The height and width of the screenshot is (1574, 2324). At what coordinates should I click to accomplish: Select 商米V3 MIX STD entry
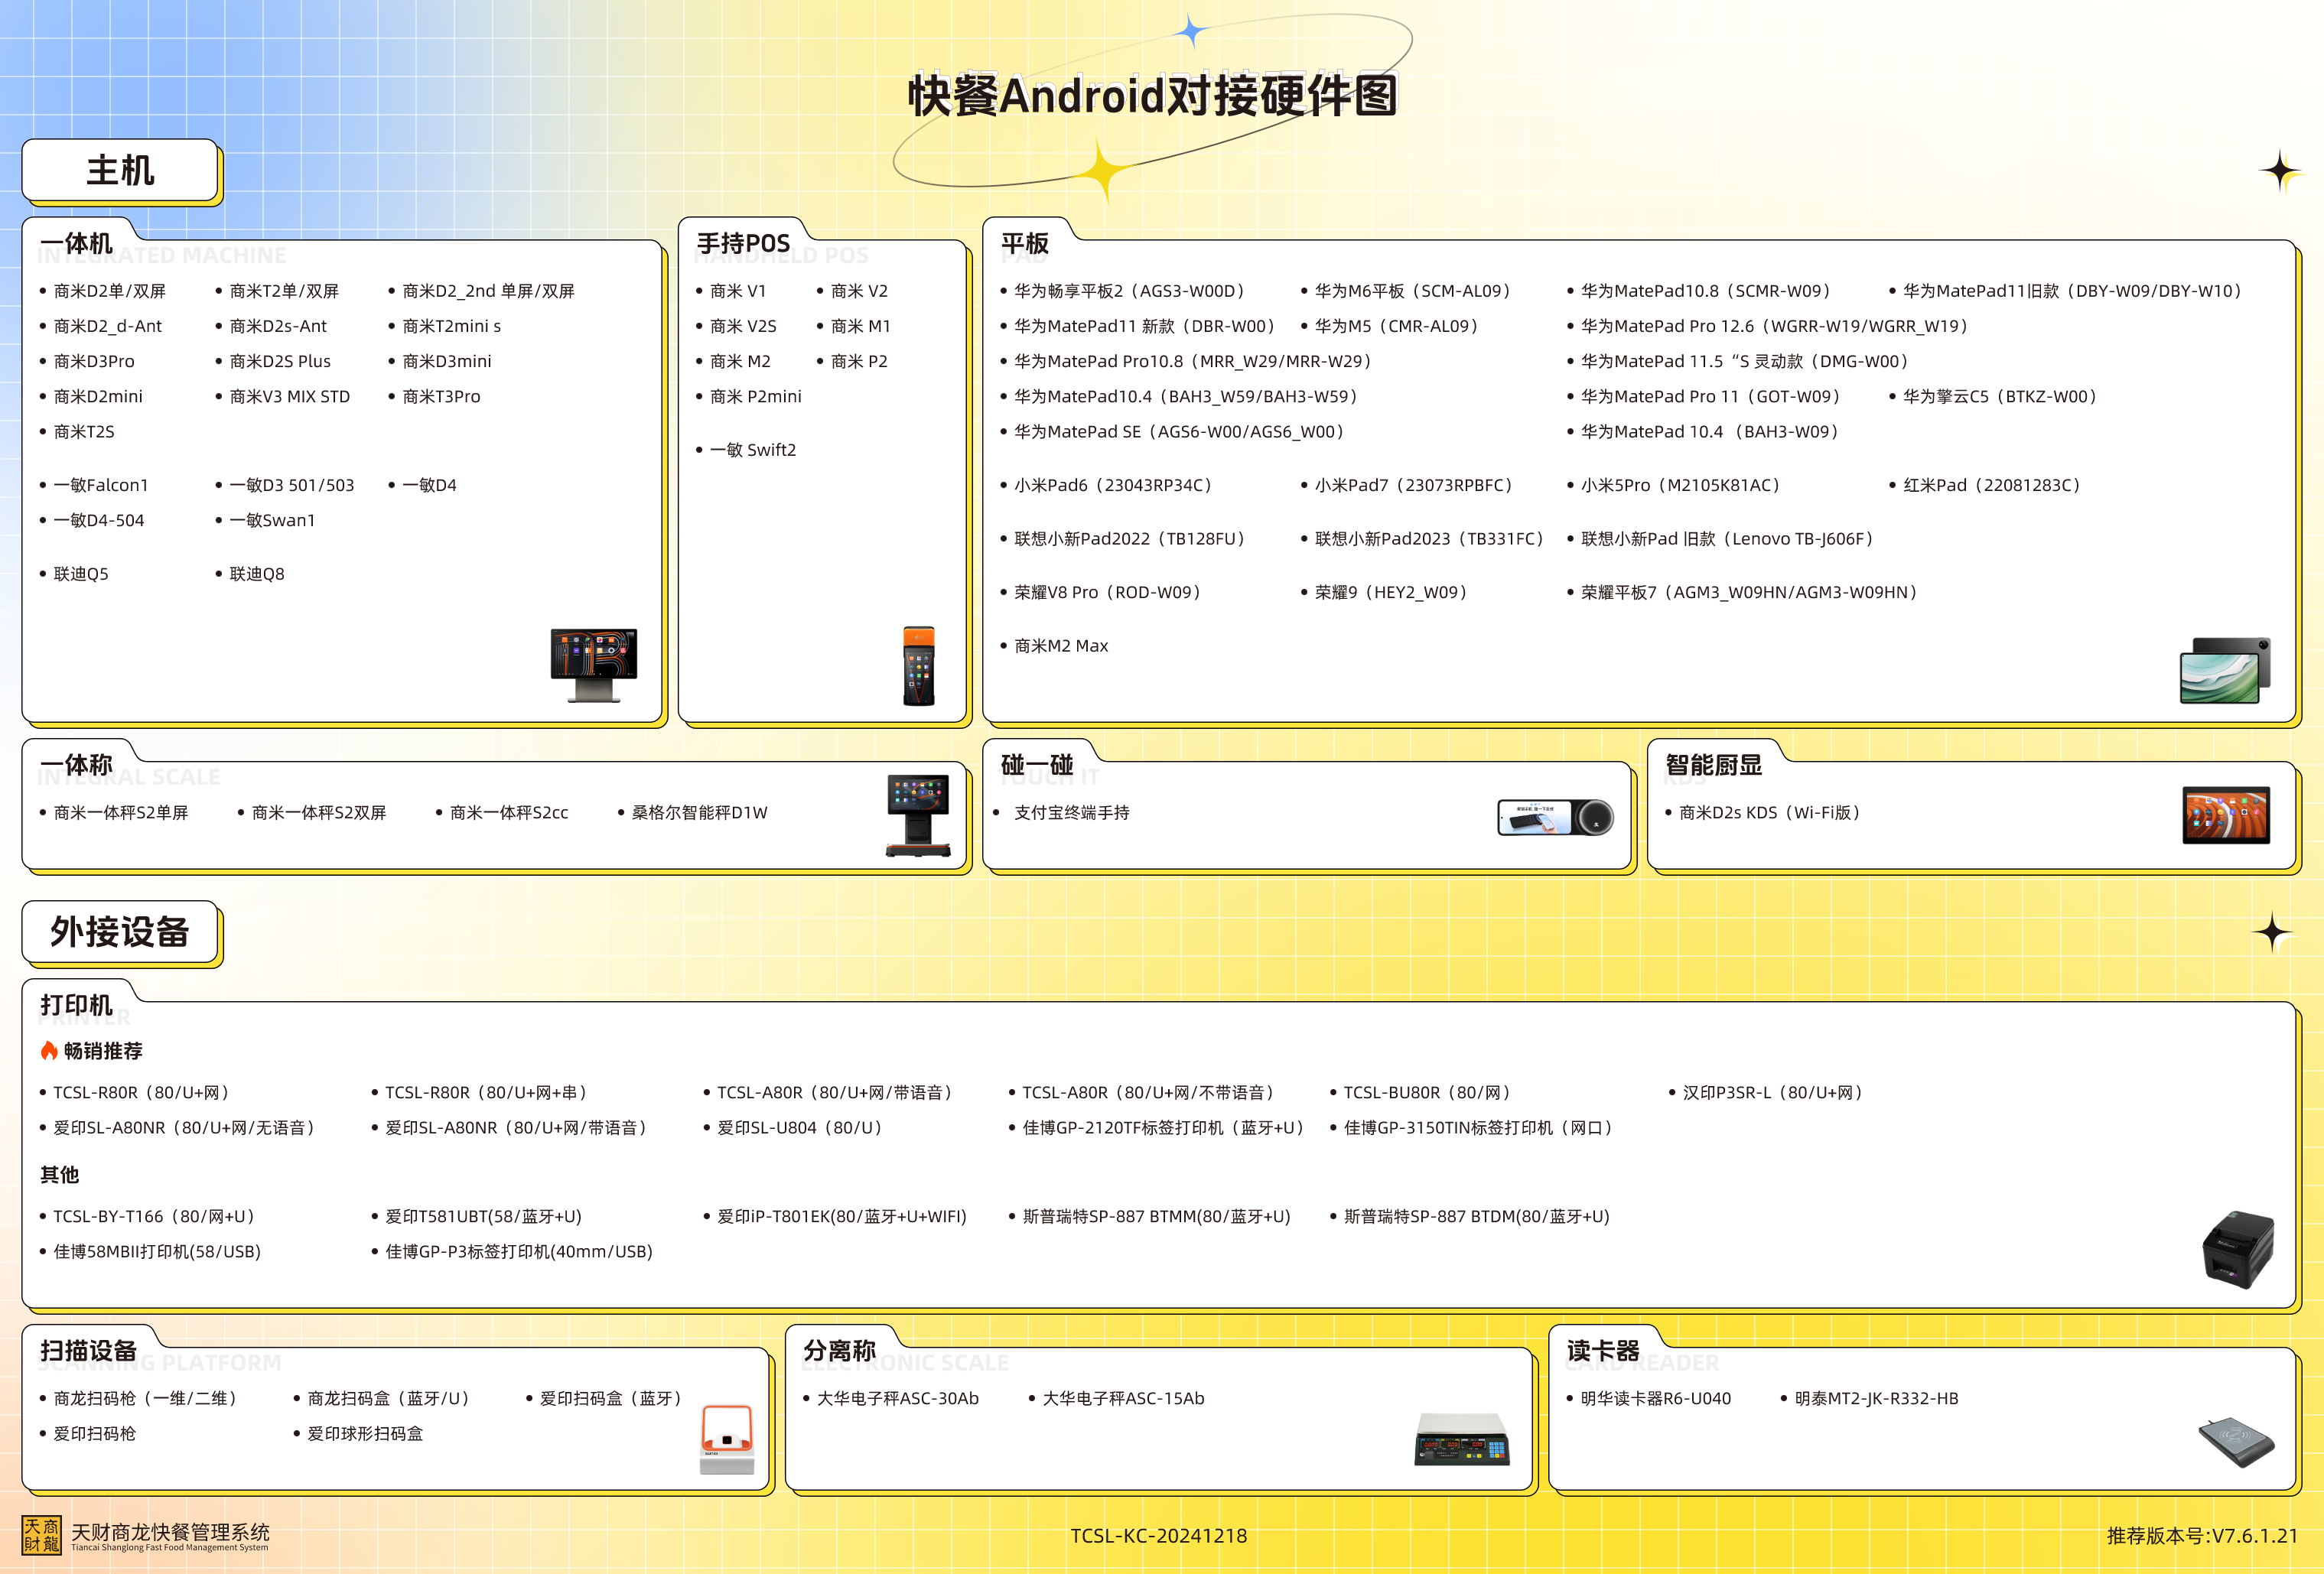(x=290, y=396)
